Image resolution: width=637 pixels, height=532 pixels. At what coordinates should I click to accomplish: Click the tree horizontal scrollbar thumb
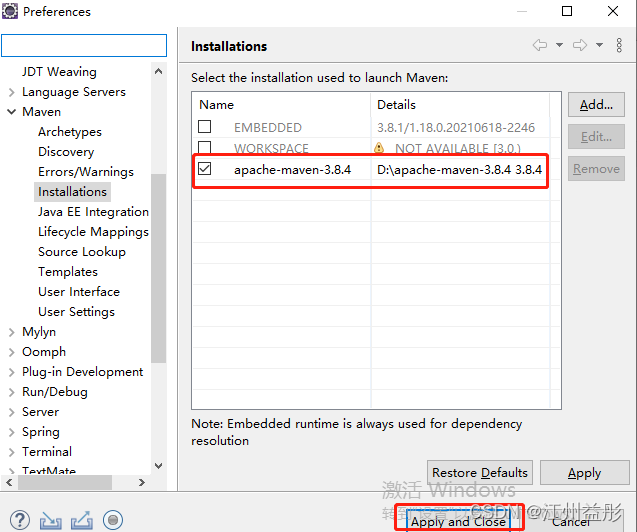tap(65, 482)
